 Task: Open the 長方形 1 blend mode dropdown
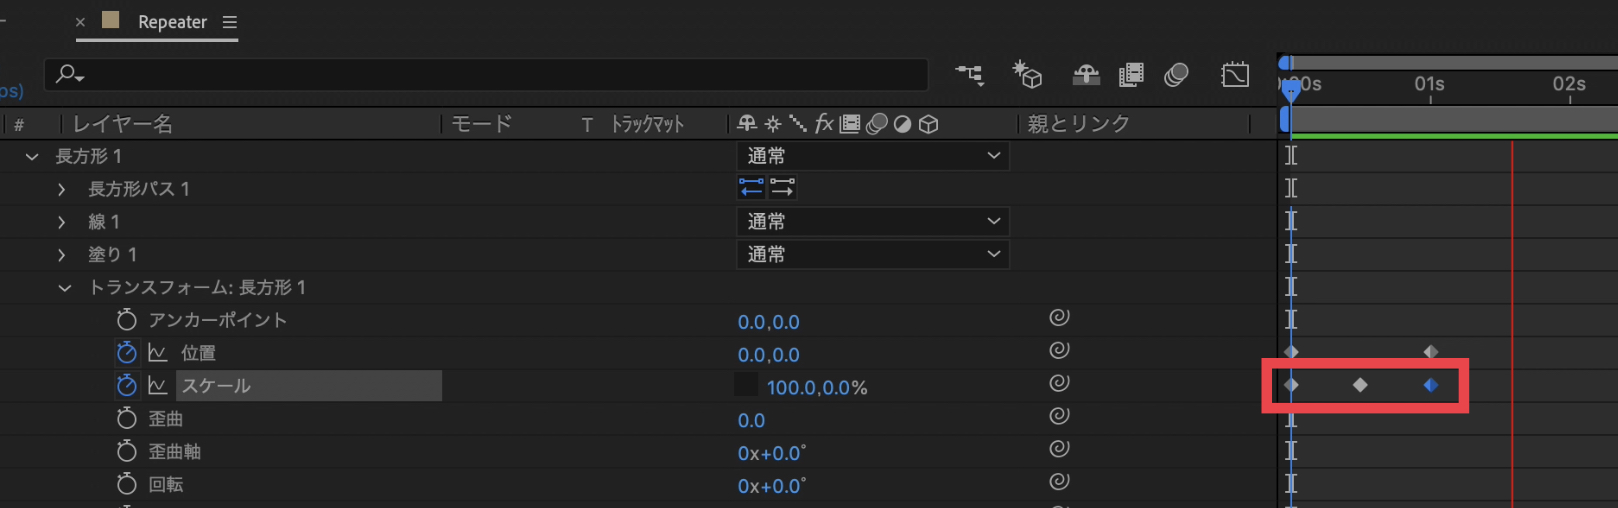[873, 156]
